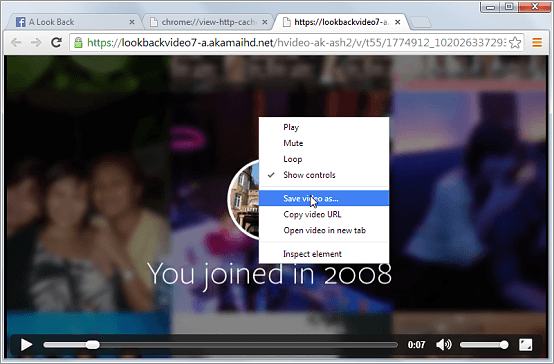Viewport: 554px width, 364px height.
Task: Click the circular building photo thumbnail
Action: click(244, 200)
